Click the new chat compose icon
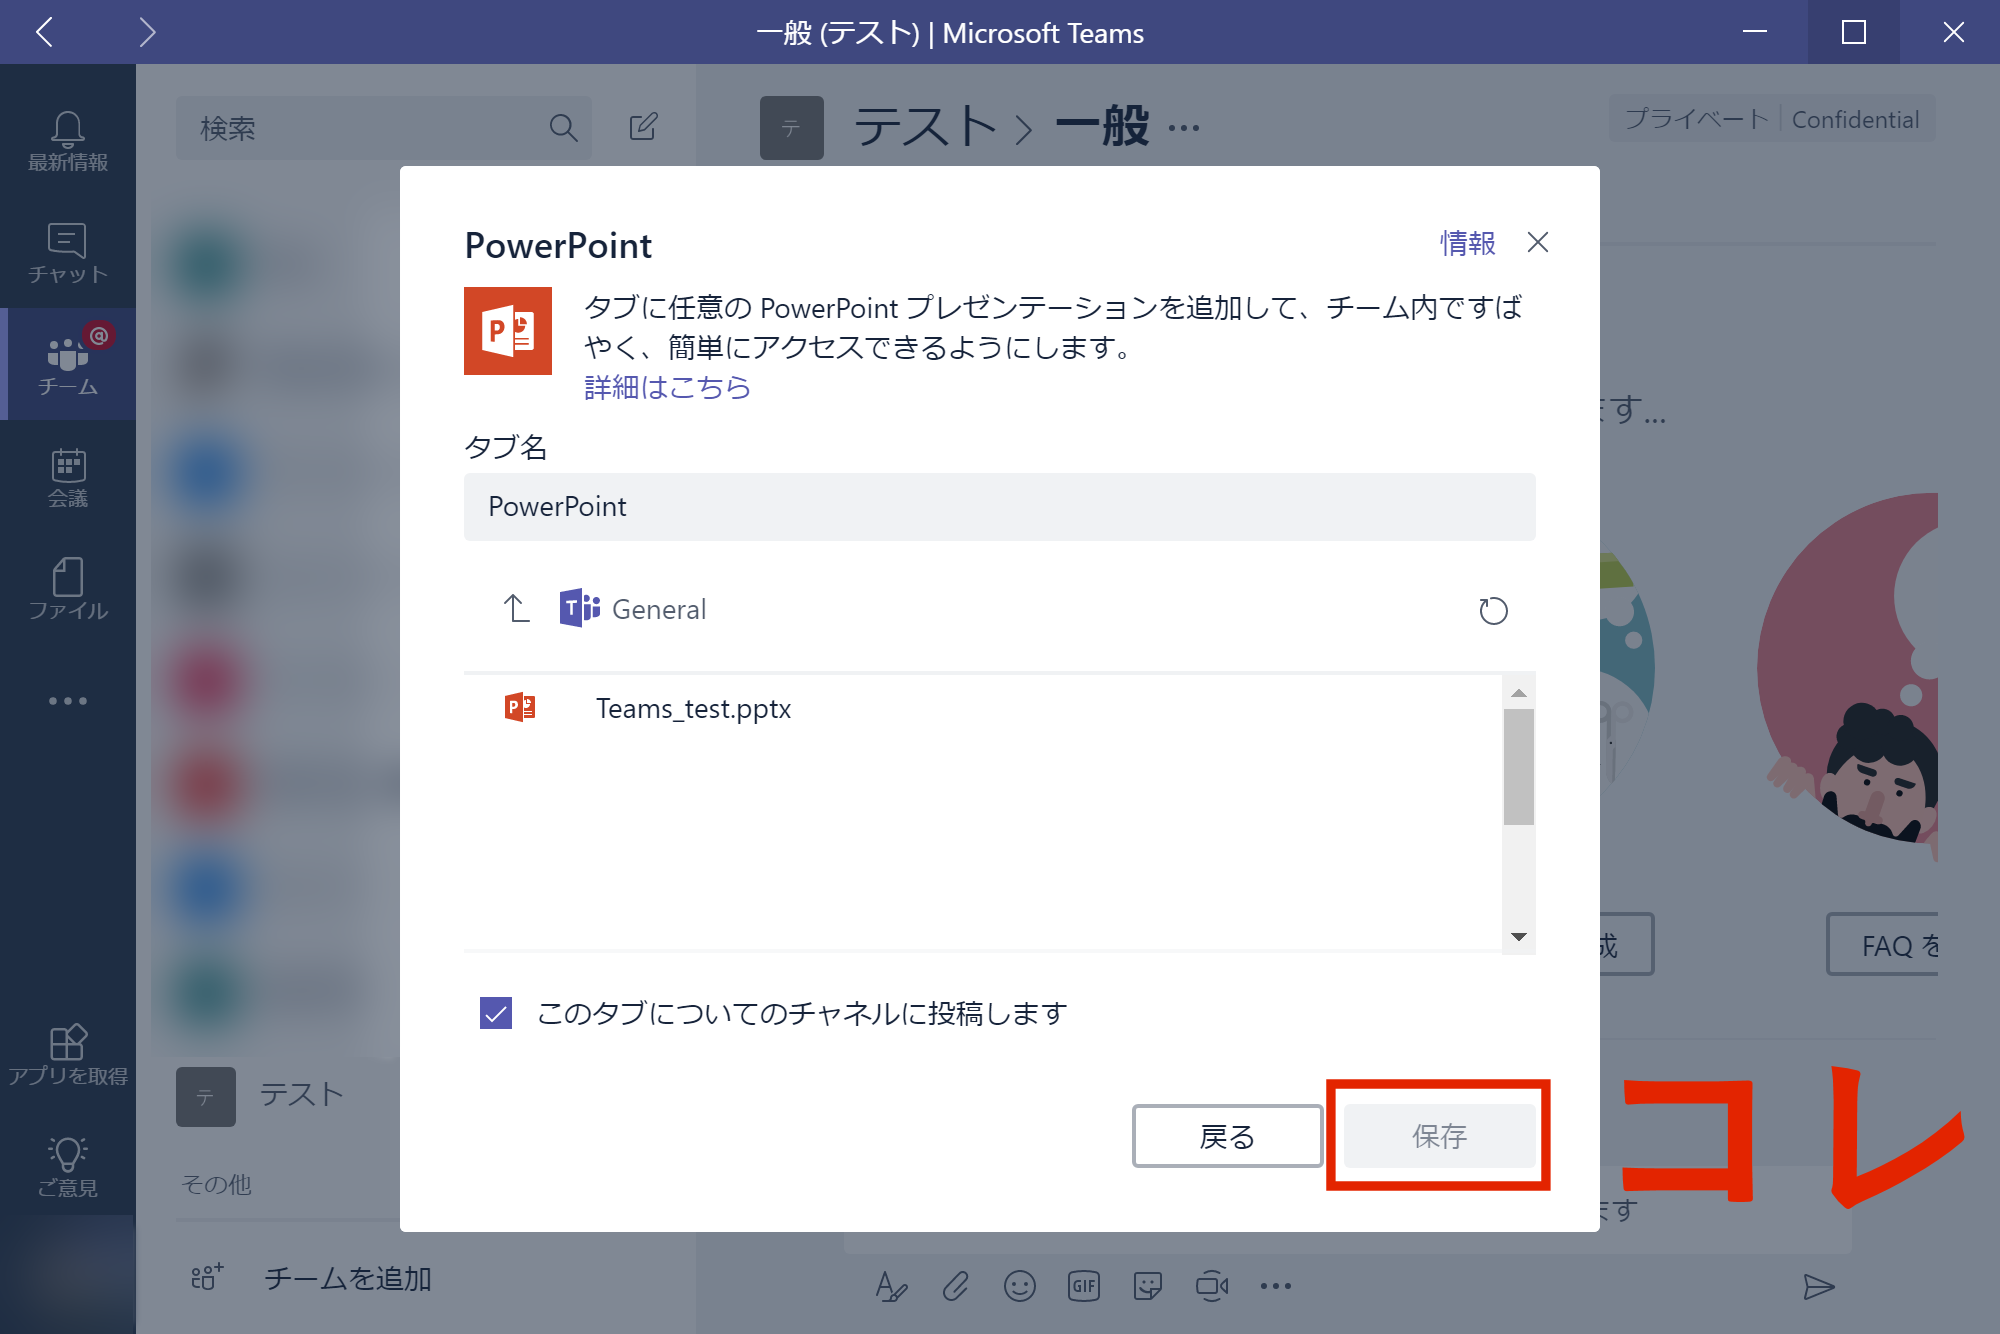The height and width of the screenshot is (1334, 2000). coord(643,127)
